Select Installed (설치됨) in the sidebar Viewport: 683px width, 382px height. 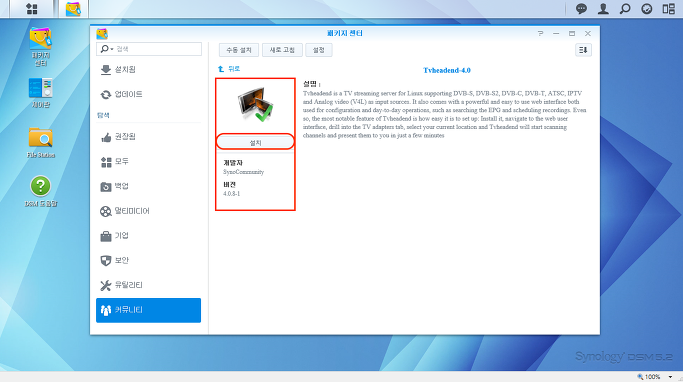tap(149, 70)
